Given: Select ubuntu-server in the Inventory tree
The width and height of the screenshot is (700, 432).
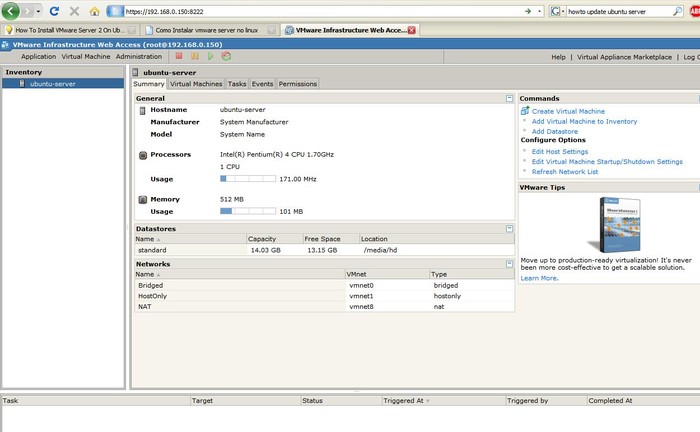Looking at the screenshot, I should tap(52, 84).
